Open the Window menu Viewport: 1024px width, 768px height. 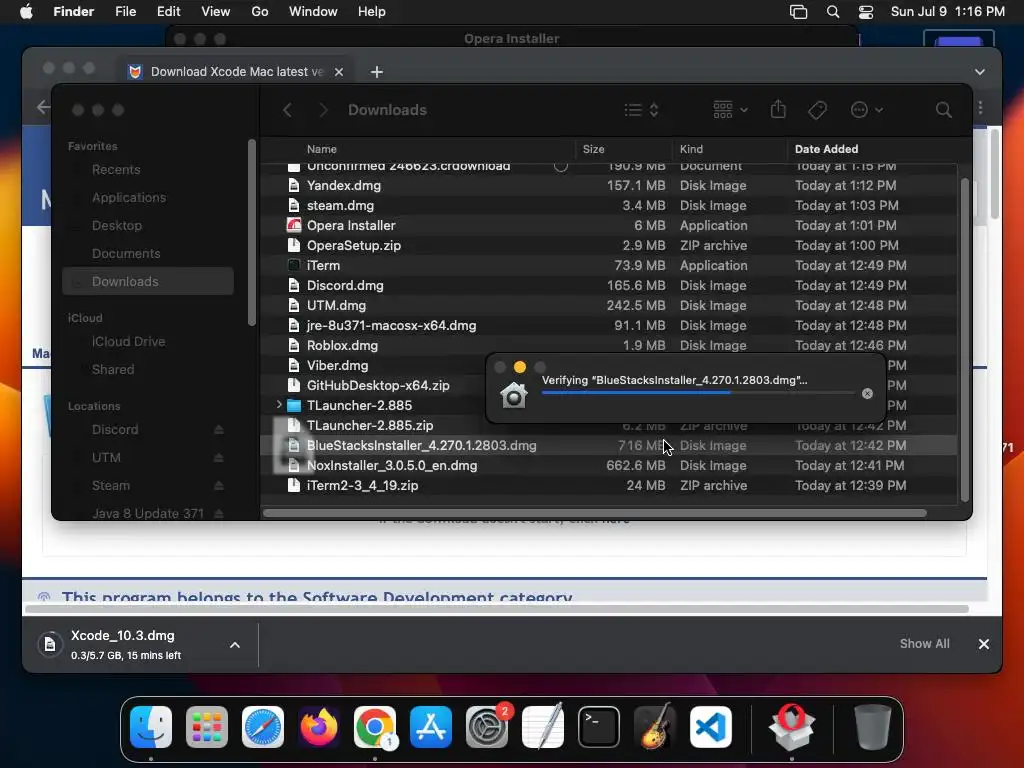click(x=313, y=12)
